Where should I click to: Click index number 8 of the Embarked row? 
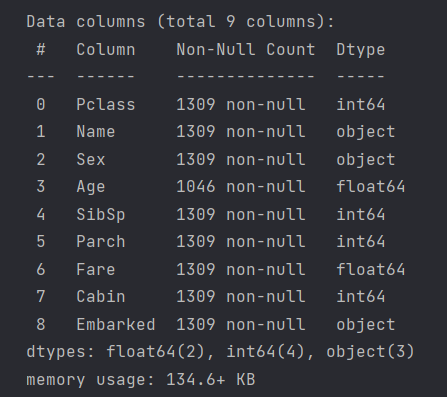pyautogui.click(x=41, y=324)
